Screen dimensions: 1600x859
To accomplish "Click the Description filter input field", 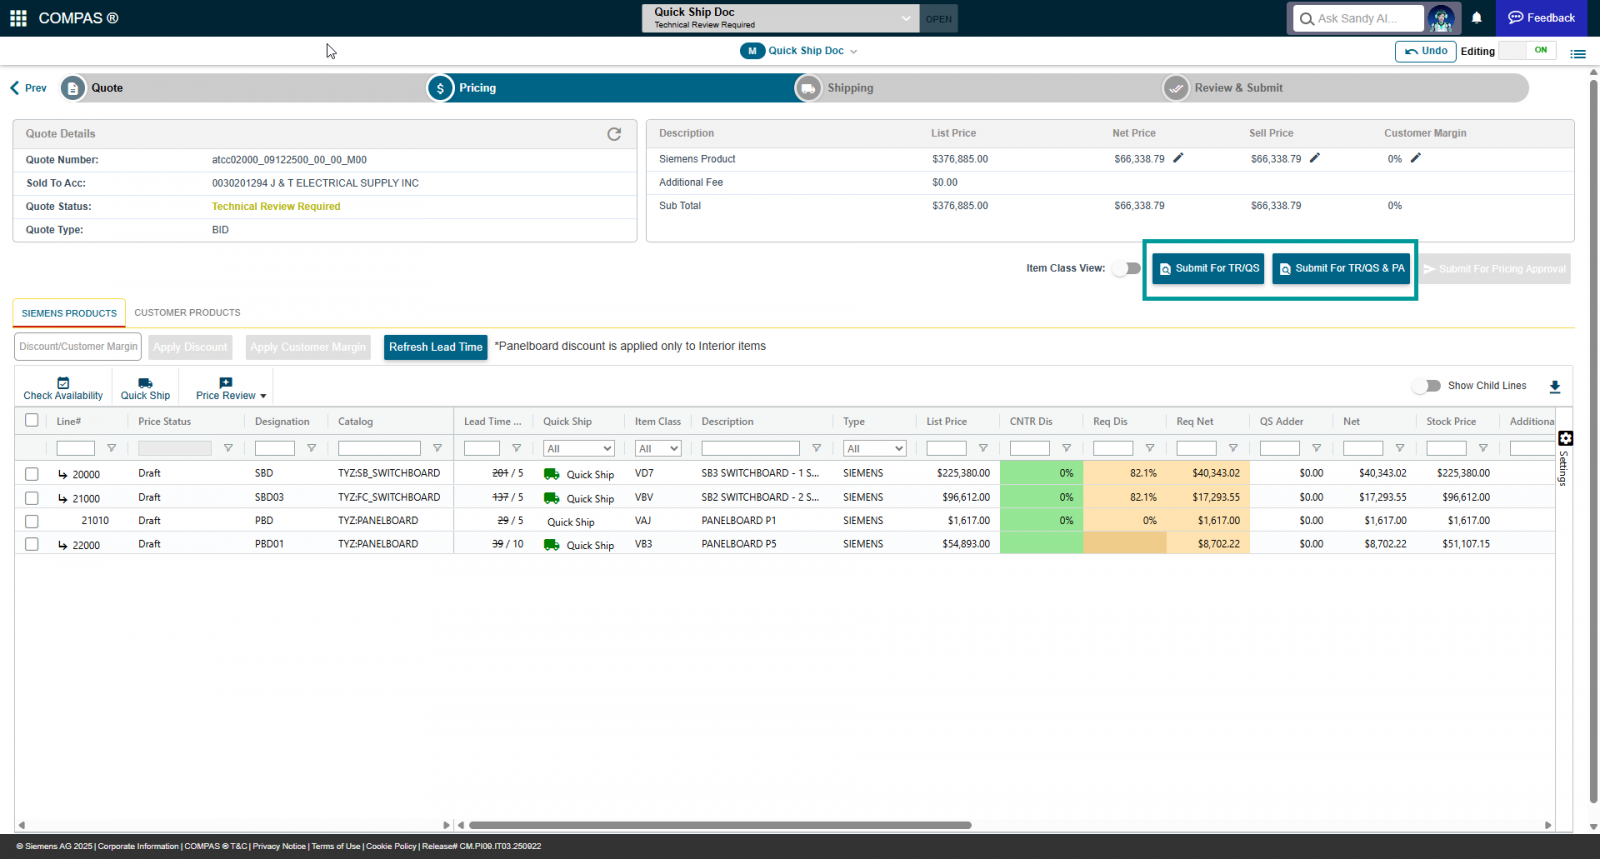I will click(750, 448).
